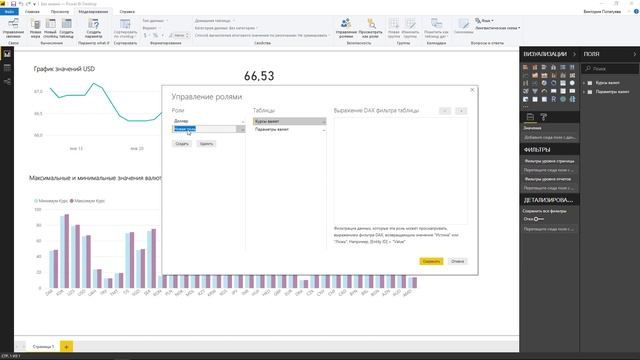
Task: Click the Undo arrow in the title bar
Action: (21, 4)
